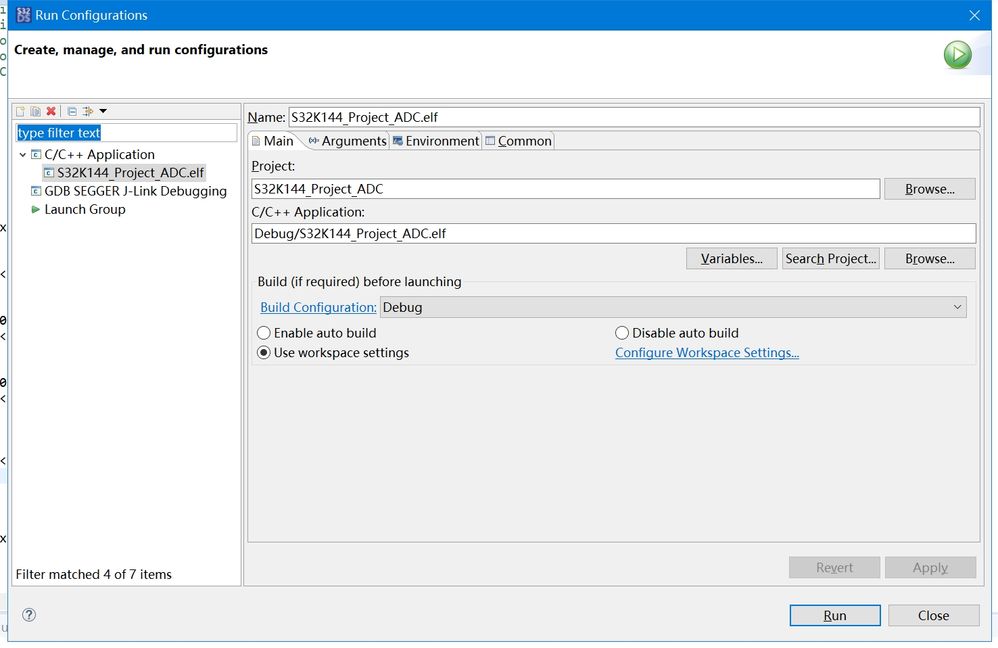The height and width of the screenshot is (648, 998).
Task: Click Browse button below application path
Action: [x=929, y=258]
